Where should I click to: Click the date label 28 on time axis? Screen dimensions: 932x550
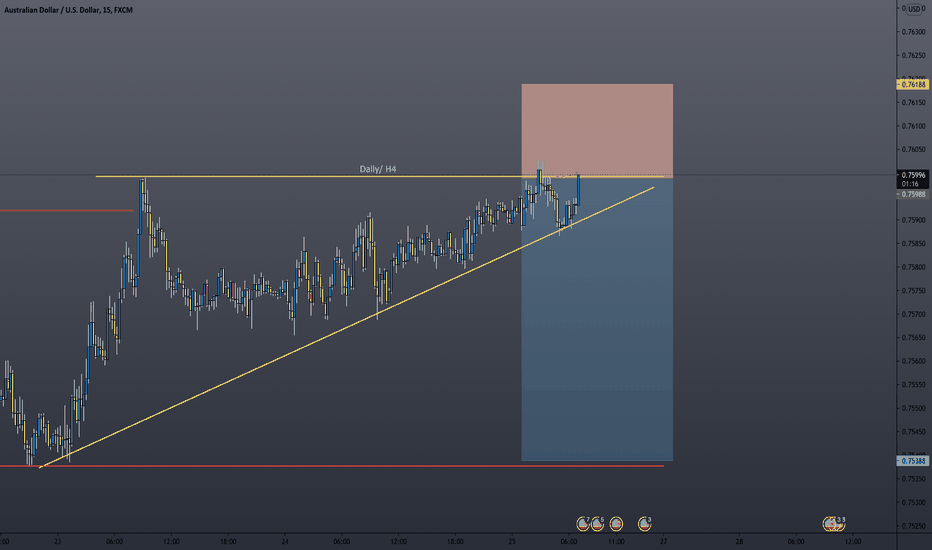[739, 542]
